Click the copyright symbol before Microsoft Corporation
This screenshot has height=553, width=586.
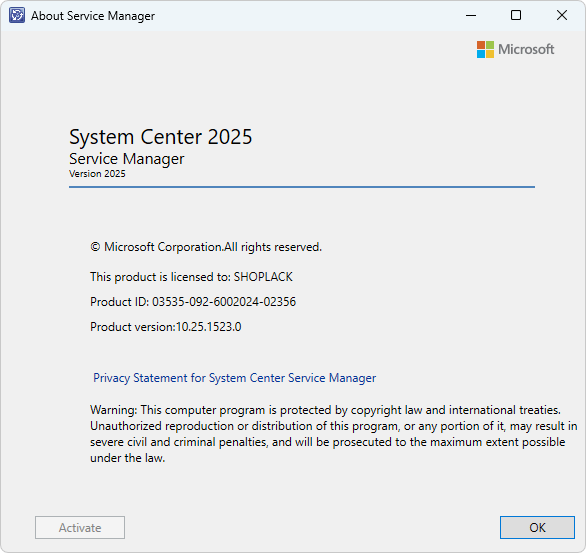95,247
